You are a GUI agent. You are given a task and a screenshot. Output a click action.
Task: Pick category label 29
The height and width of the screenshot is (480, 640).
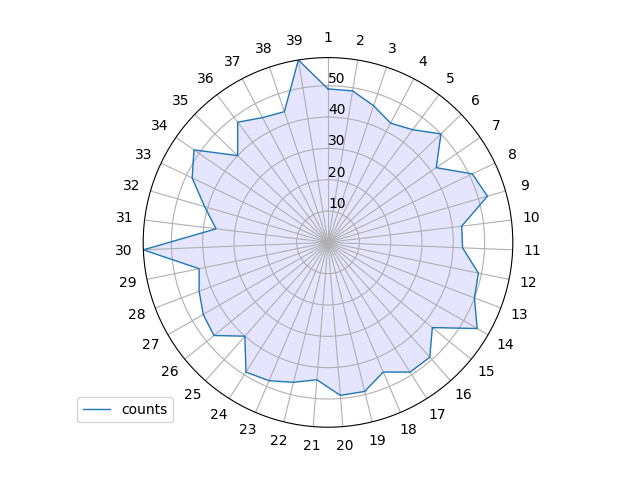tap(128, 282)
